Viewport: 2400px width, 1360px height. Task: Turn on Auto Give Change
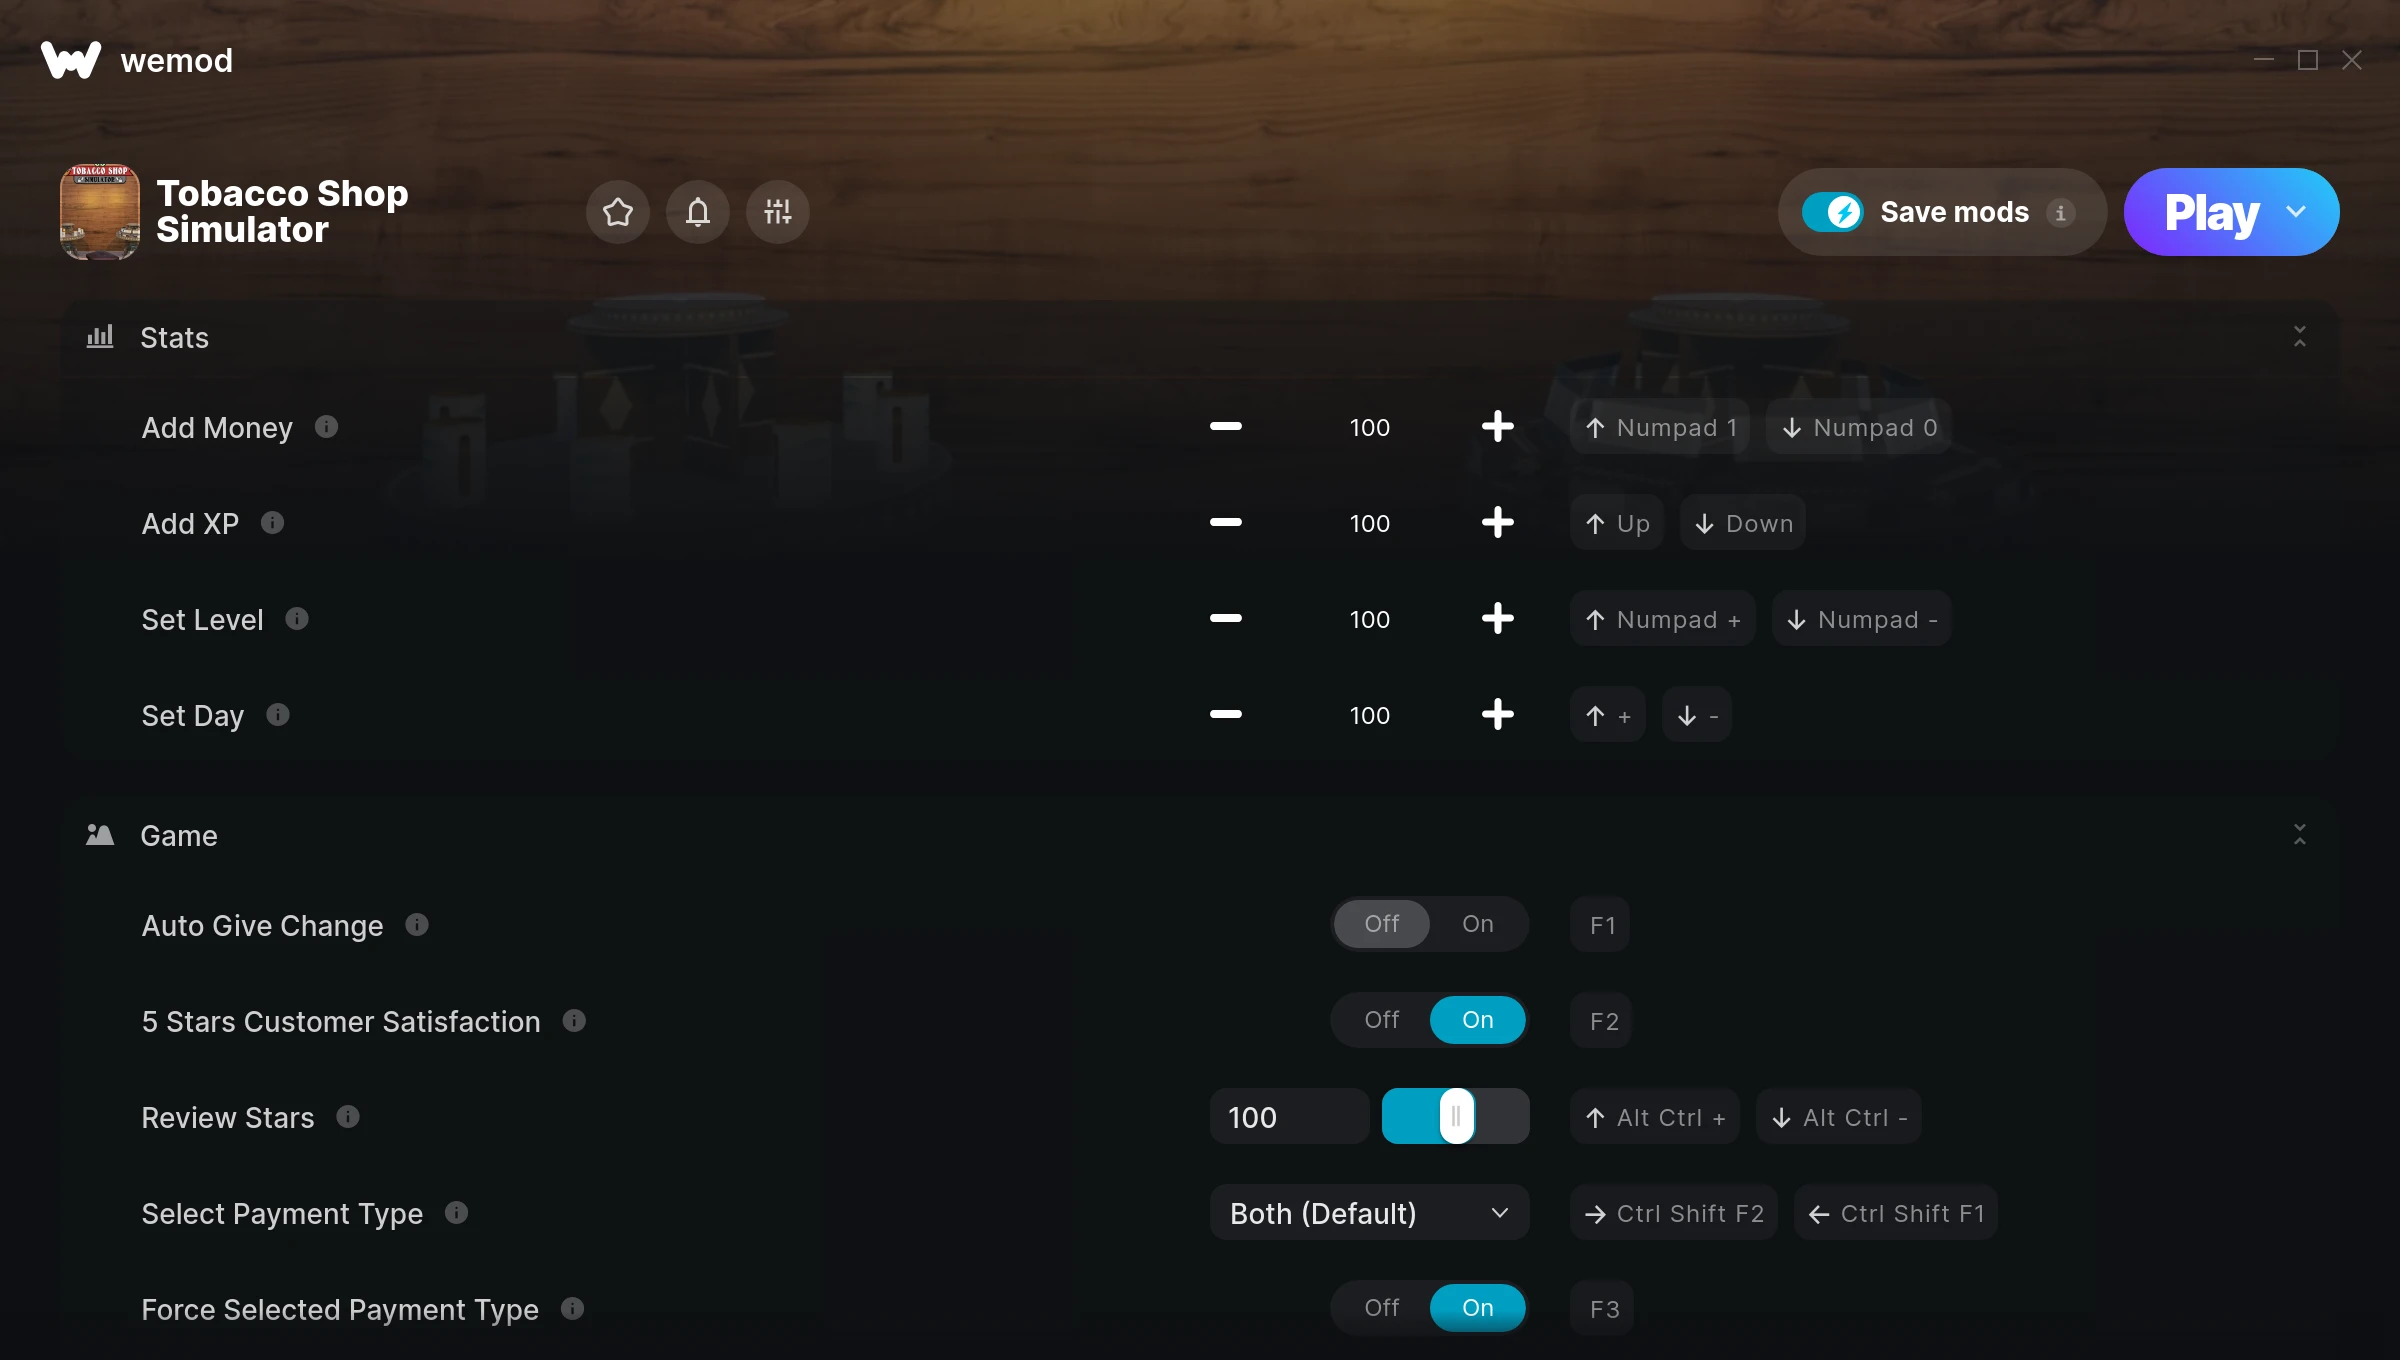click(1478, 924)
